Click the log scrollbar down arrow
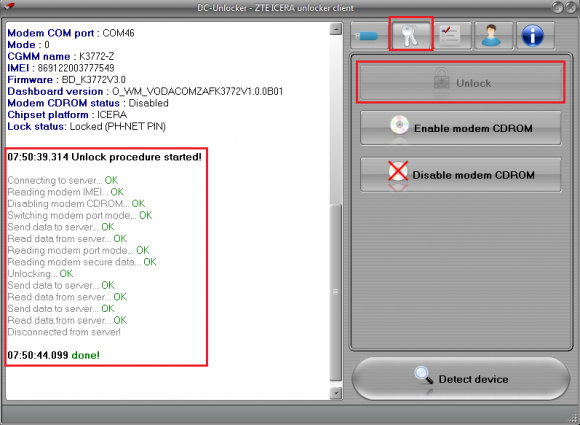 pos(335,392)
